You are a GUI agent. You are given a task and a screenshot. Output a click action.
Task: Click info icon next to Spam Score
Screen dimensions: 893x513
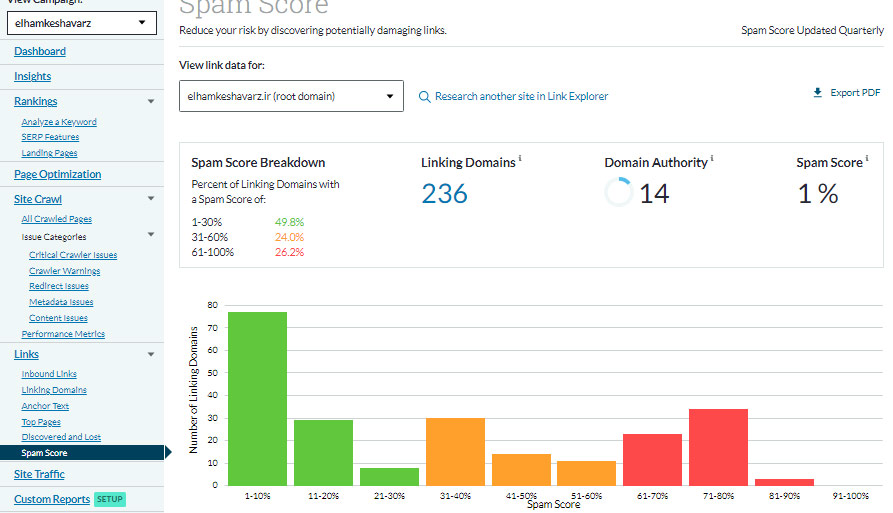pyautogui.click(x=867, y=159)
